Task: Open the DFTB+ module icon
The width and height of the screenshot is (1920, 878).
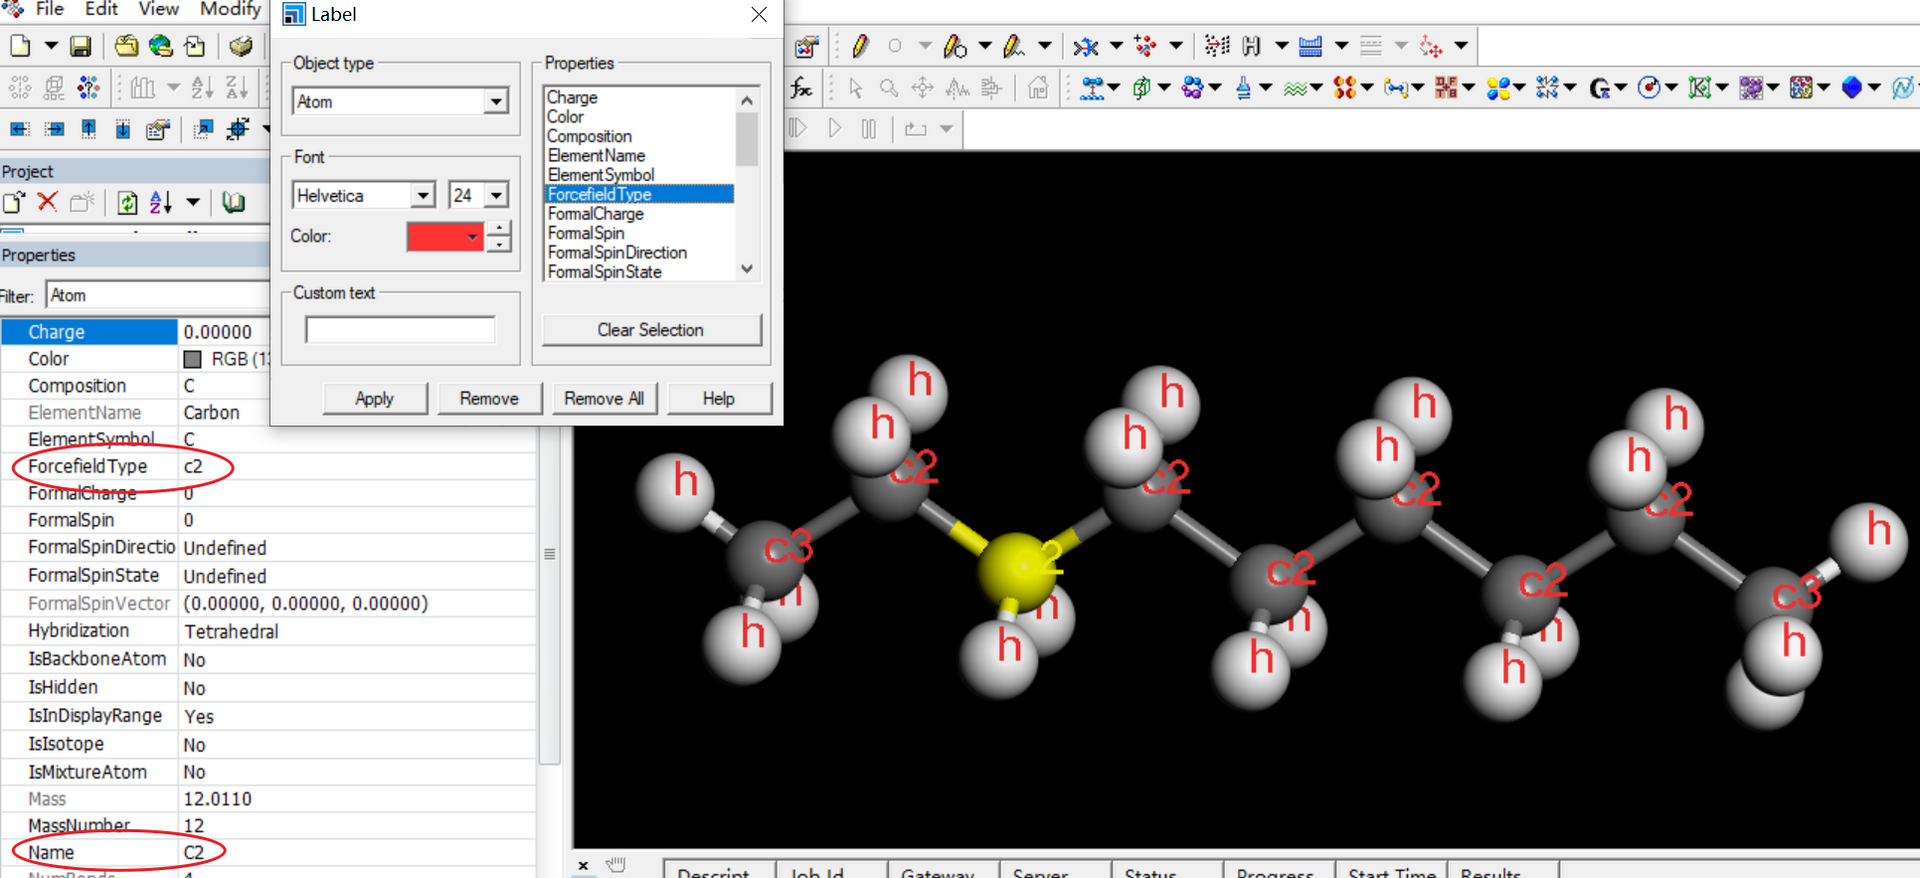Action: click(x=1445, y=88)
